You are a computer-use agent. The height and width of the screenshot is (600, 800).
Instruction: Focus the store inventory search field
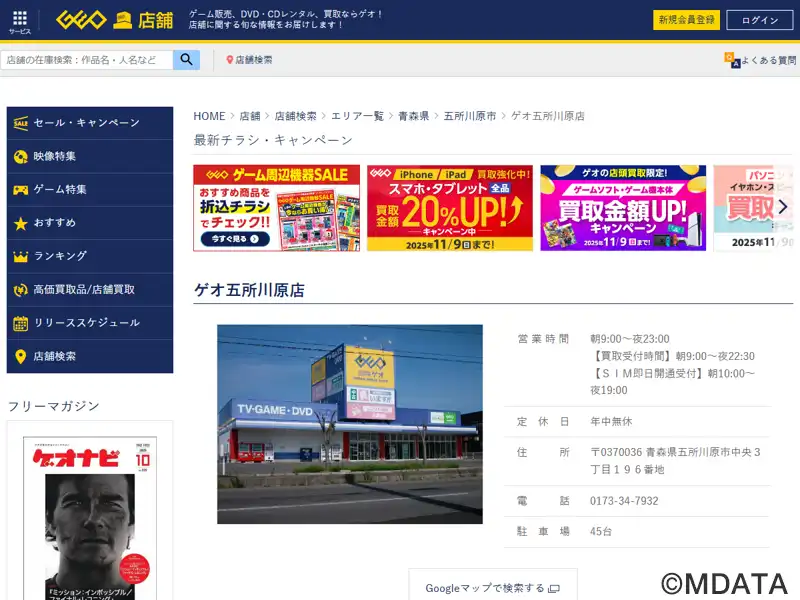click(x=87, y=60)
